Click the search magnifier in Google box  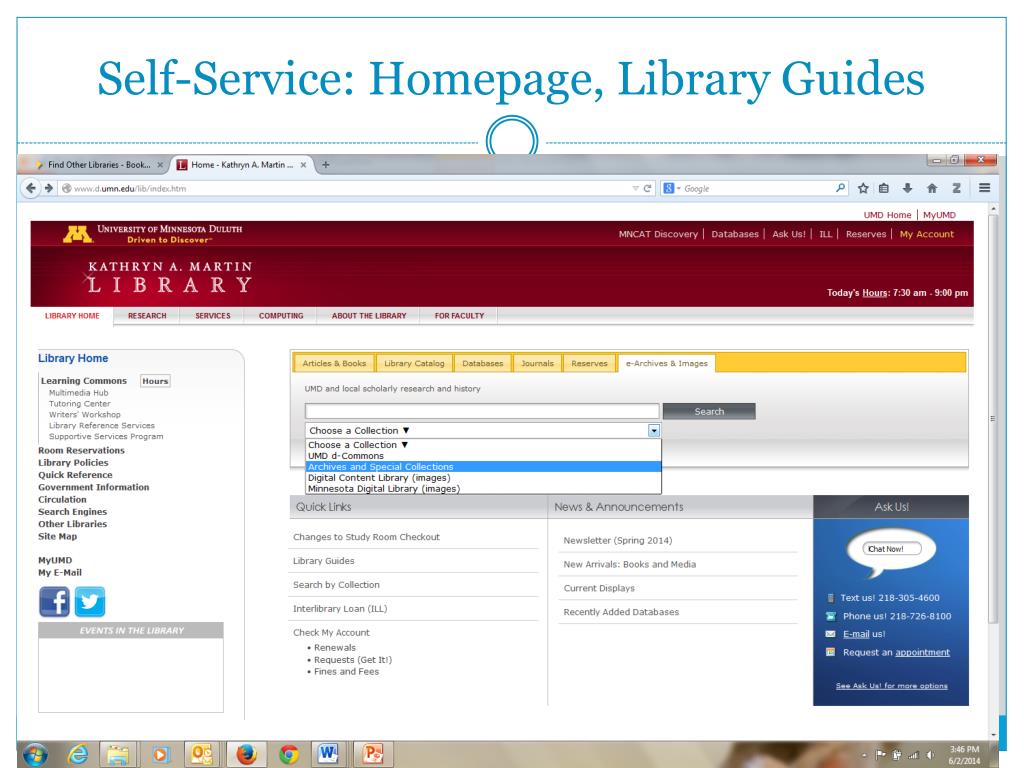coord(840,188)
